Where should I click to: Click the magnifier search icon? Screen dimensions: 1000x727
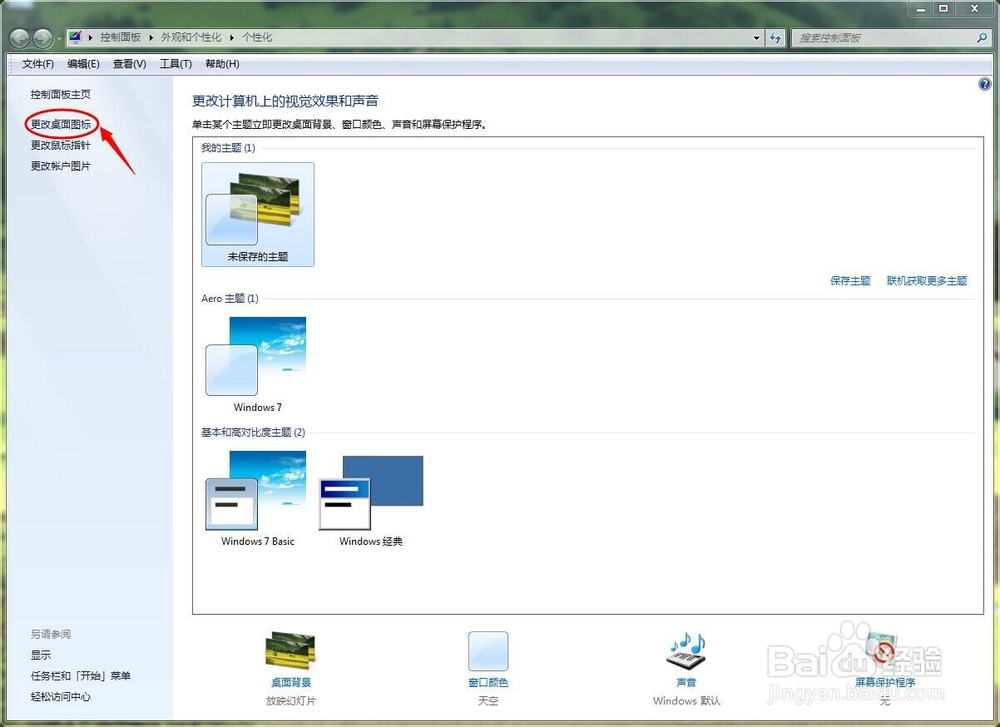point(982,38)
